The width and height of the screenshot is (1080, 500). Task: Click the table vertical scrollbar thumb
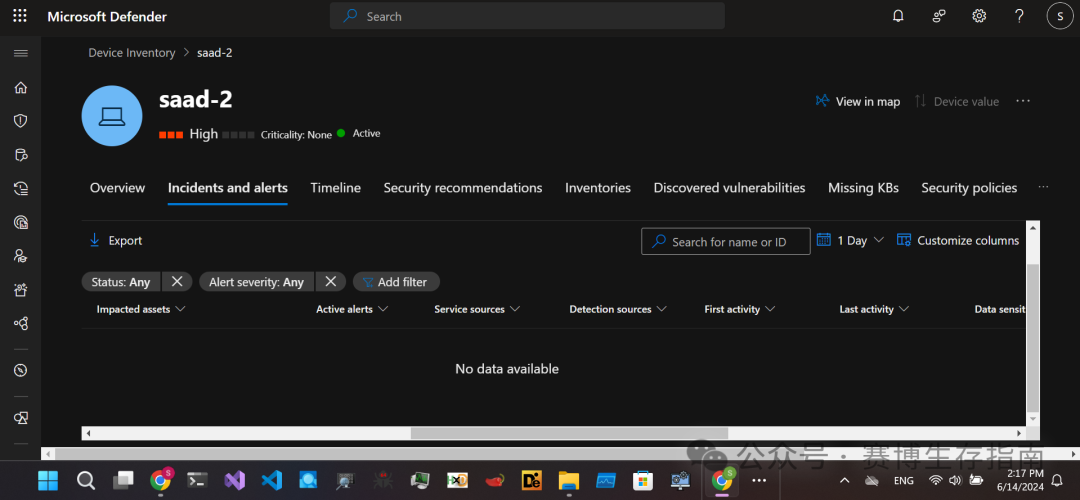[x=1032, y=337]
